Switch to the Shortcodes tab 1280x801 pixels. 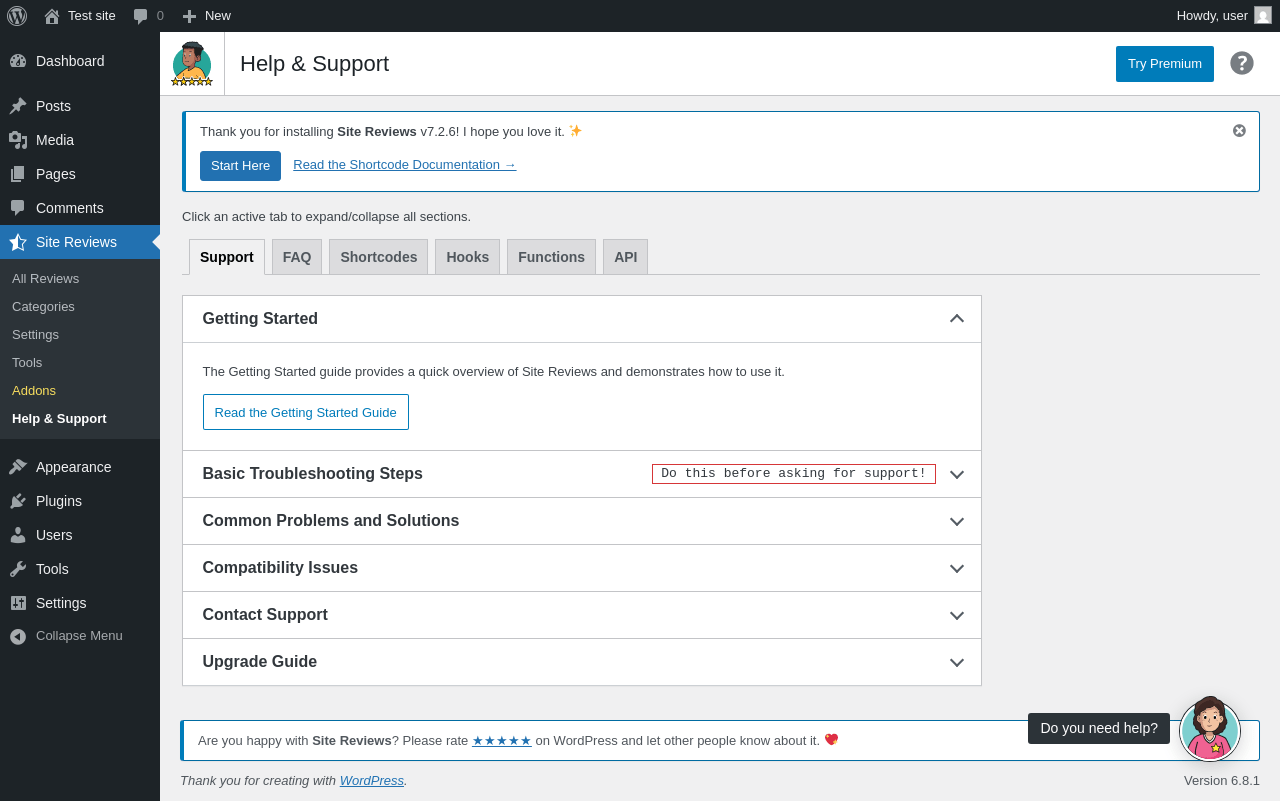point(378,257)
